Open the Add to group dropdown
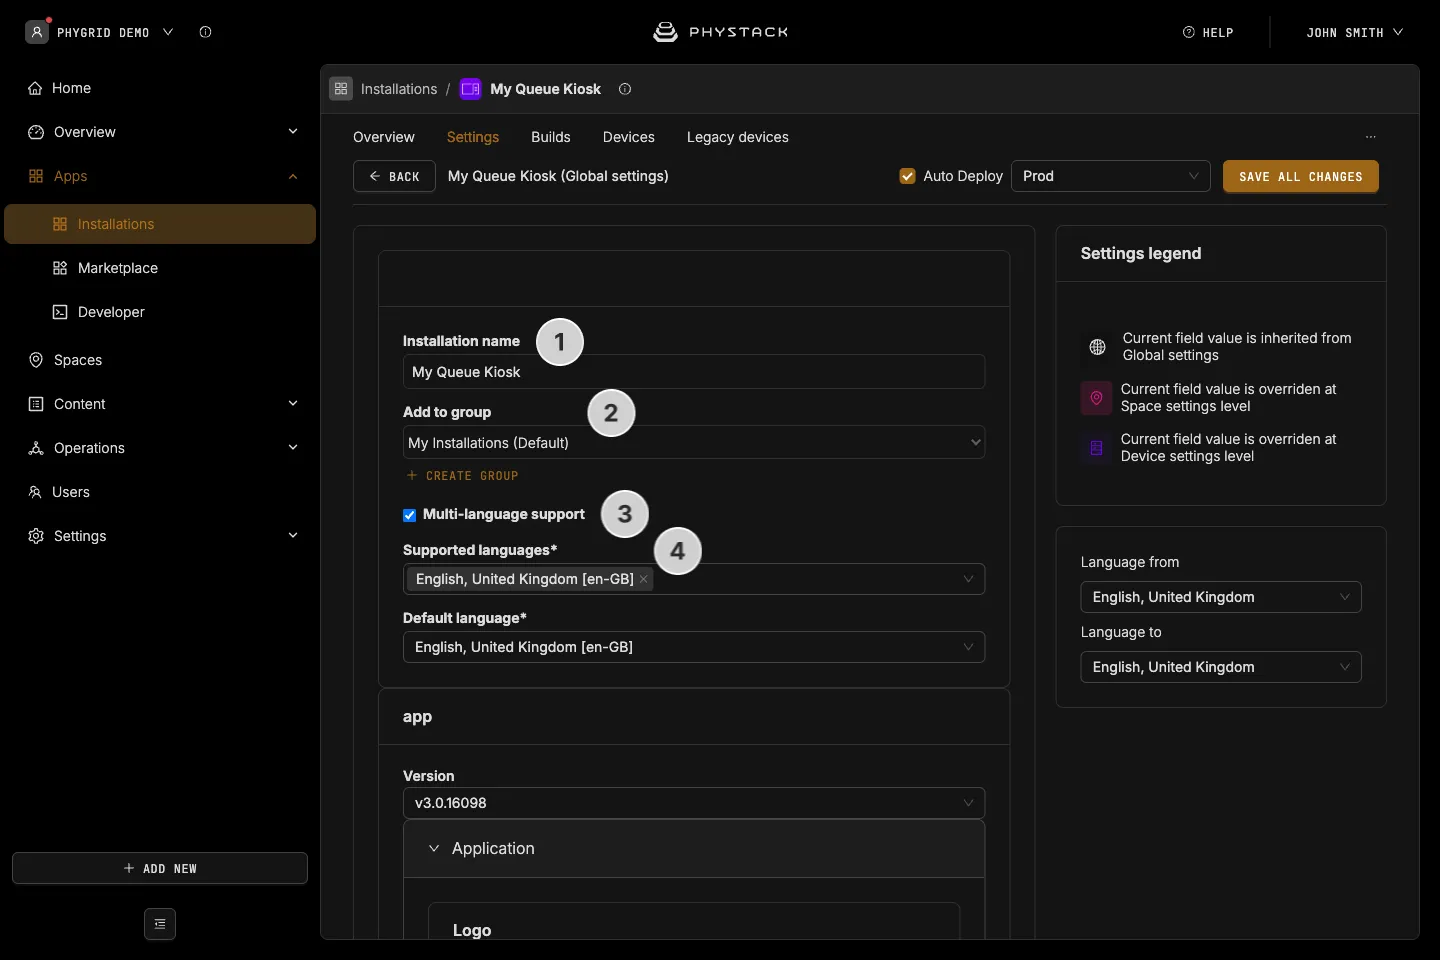The image size is (1440, 960). (x=694, y=443)
